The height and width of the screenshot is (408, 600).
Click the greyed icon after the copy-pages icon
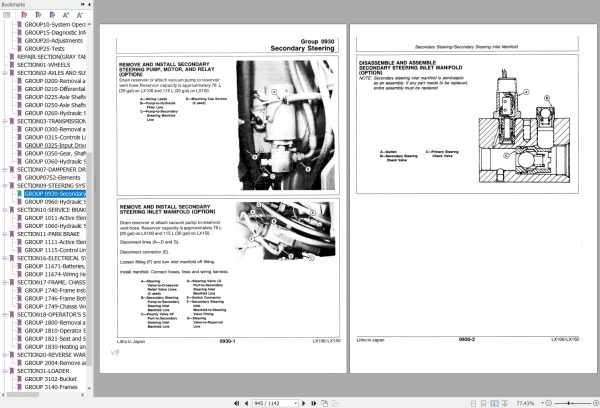pyautogui.click(x=335, y=403)
